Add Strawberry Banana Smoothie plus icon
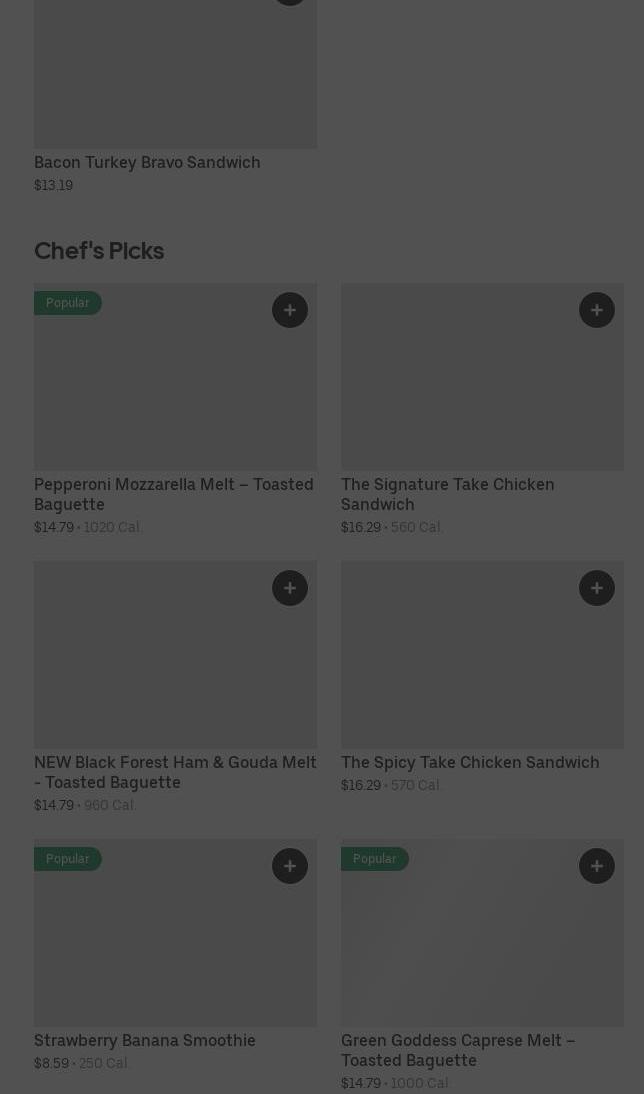644x1094 pixels. tap(290, 866)
